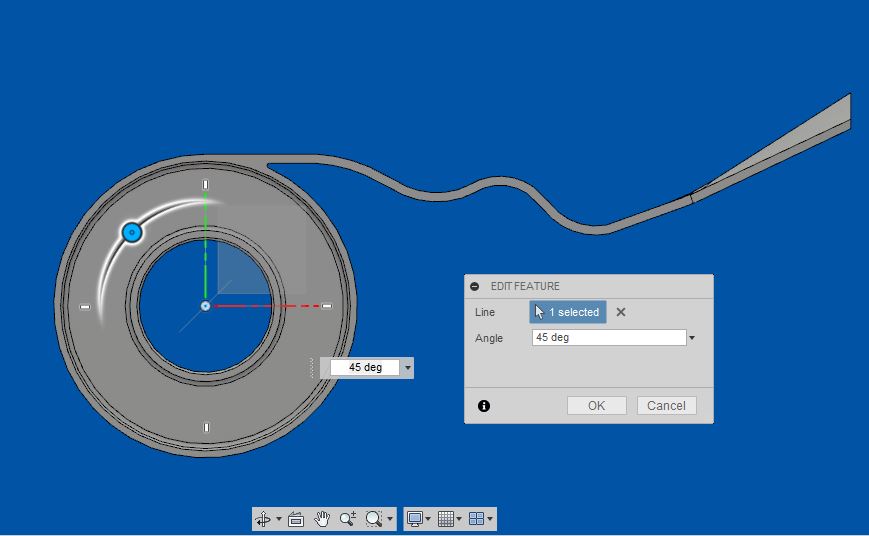Grab the floating angle input's grip handle

[311, 367]
